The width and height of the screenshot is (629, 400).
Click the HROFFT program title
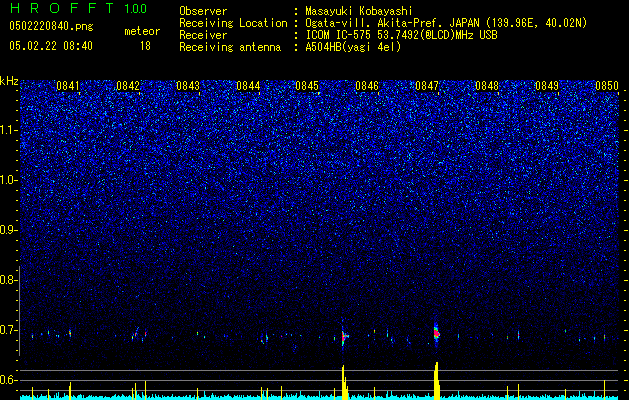(62, 8)
